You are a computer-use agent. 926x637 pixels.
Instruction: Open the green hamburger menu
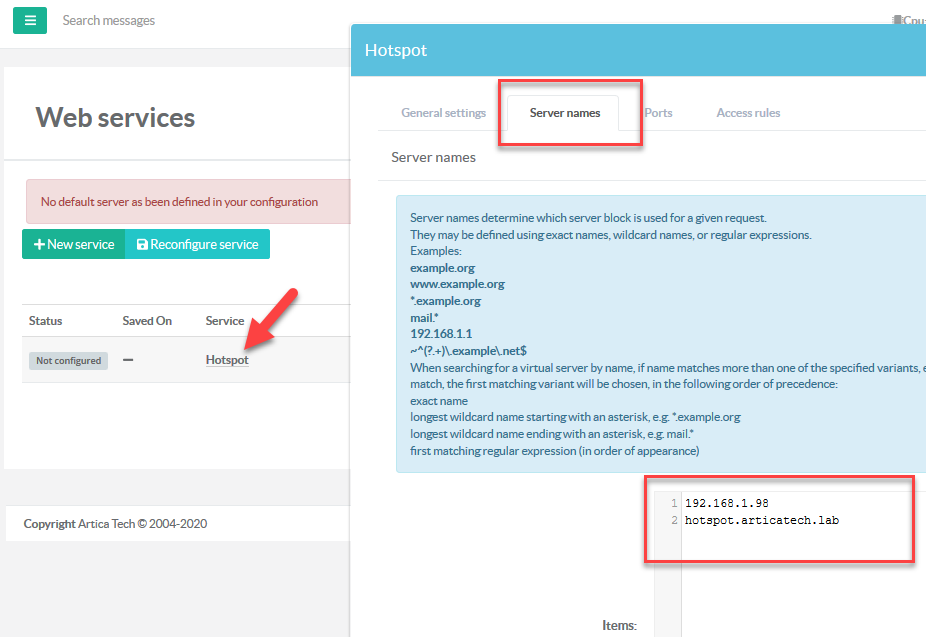[x=30, y=20]
